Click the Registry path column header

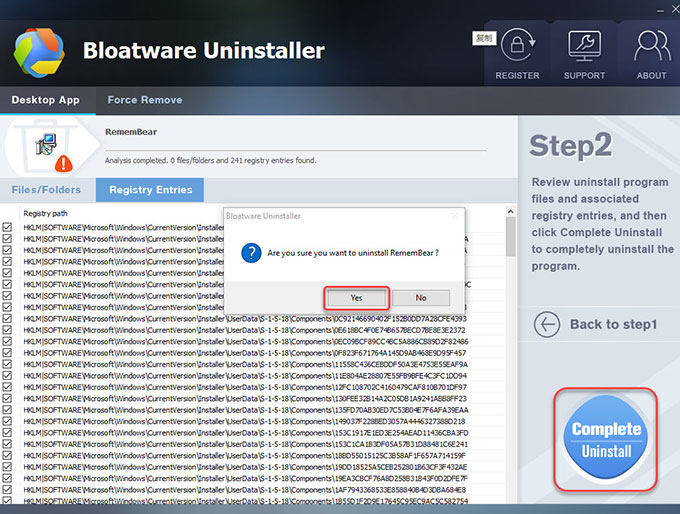click(46, 213)
